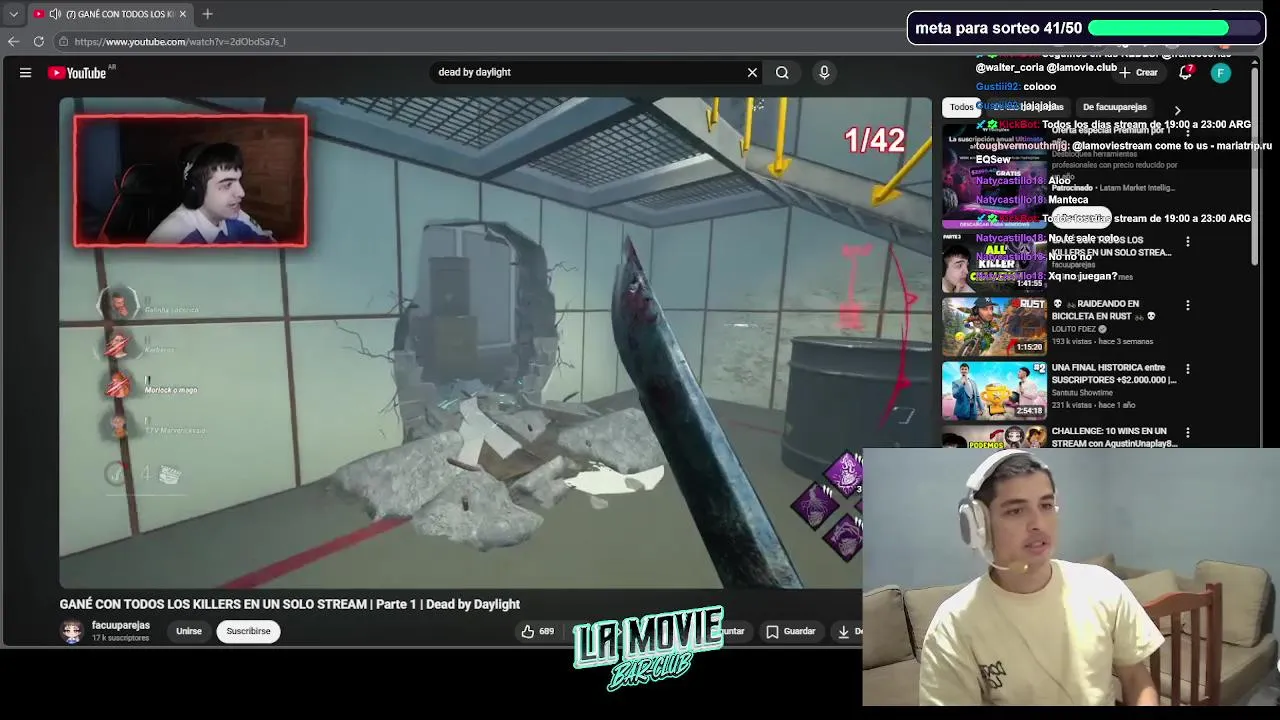The width and height of the screenshot is (1280, 720).
Task: Click UNA FINAL HISTORICA entre SUSCRIPTORES title
Action: [1113, 374]
